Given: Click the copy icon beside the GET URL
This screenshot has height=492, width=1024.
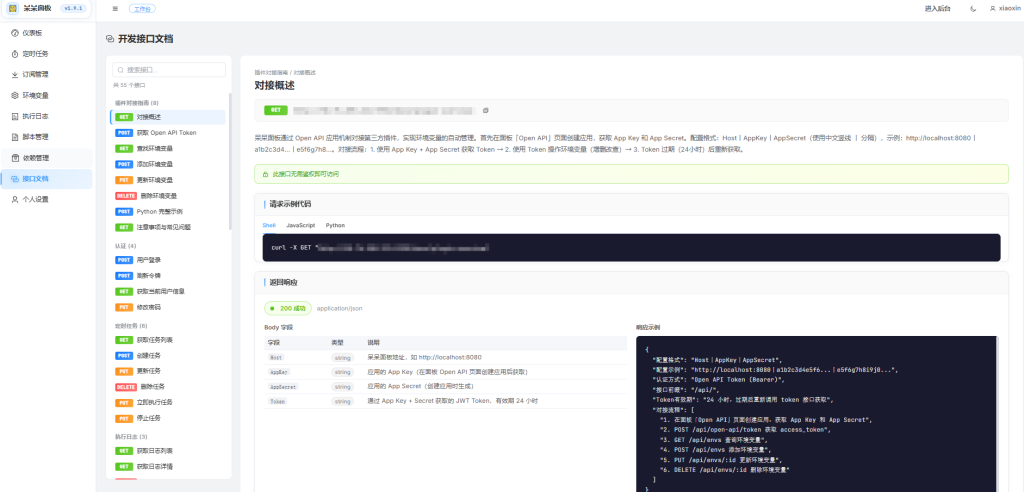Looking at the screenshot, I should [x=485, y=110].
